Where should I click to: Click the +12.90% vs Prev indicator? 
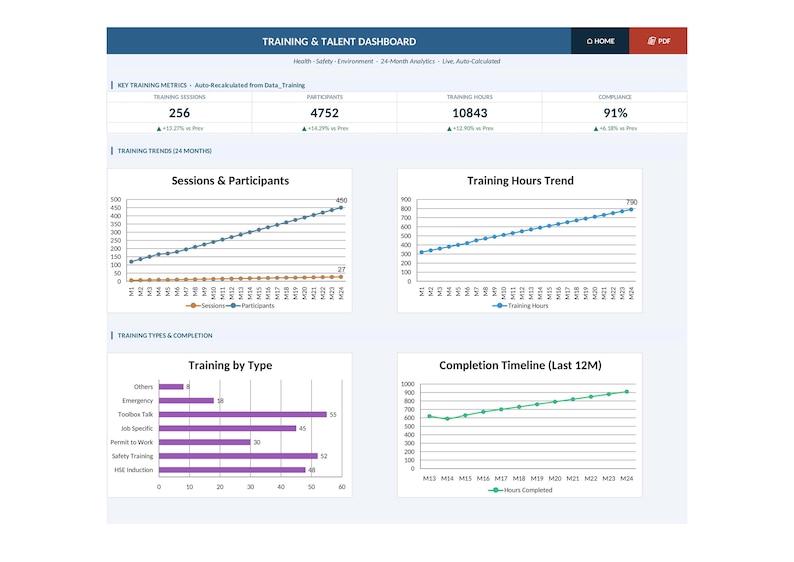tap(470, 129)
